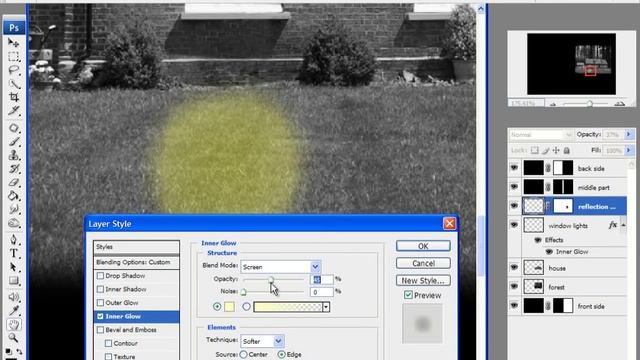
Task: Enable the Inner Shadow checkbox
Action: (100, 289)
